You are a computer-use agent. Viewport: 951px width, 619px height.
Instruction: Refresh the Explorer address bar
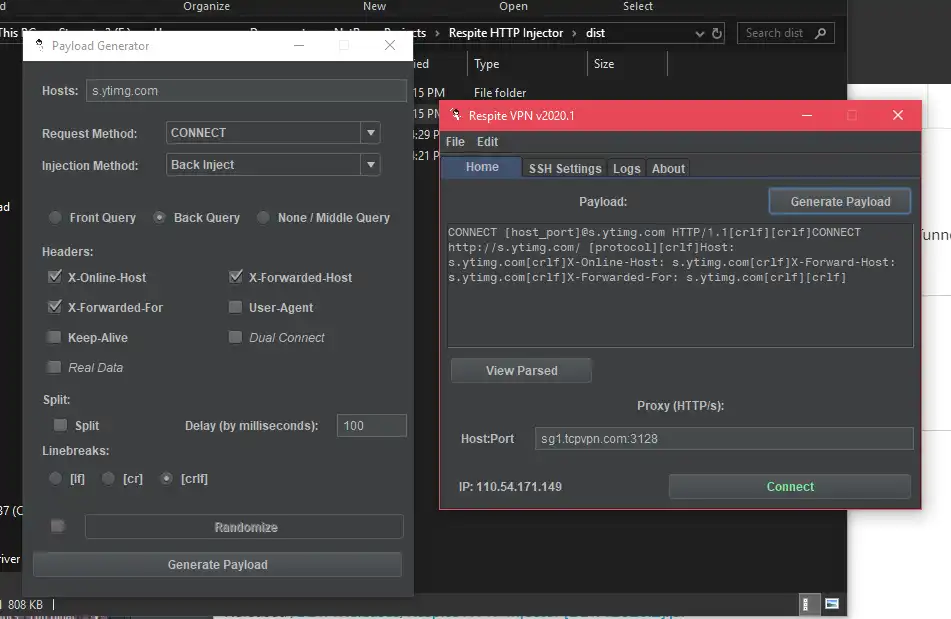pos(717,33)
